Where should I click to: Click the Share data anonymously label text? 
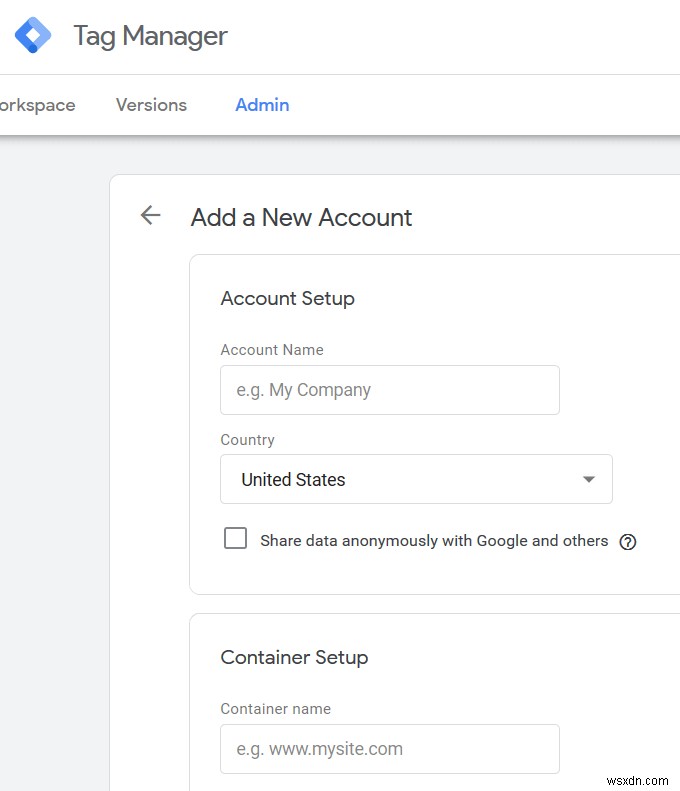tap(434, 541)
